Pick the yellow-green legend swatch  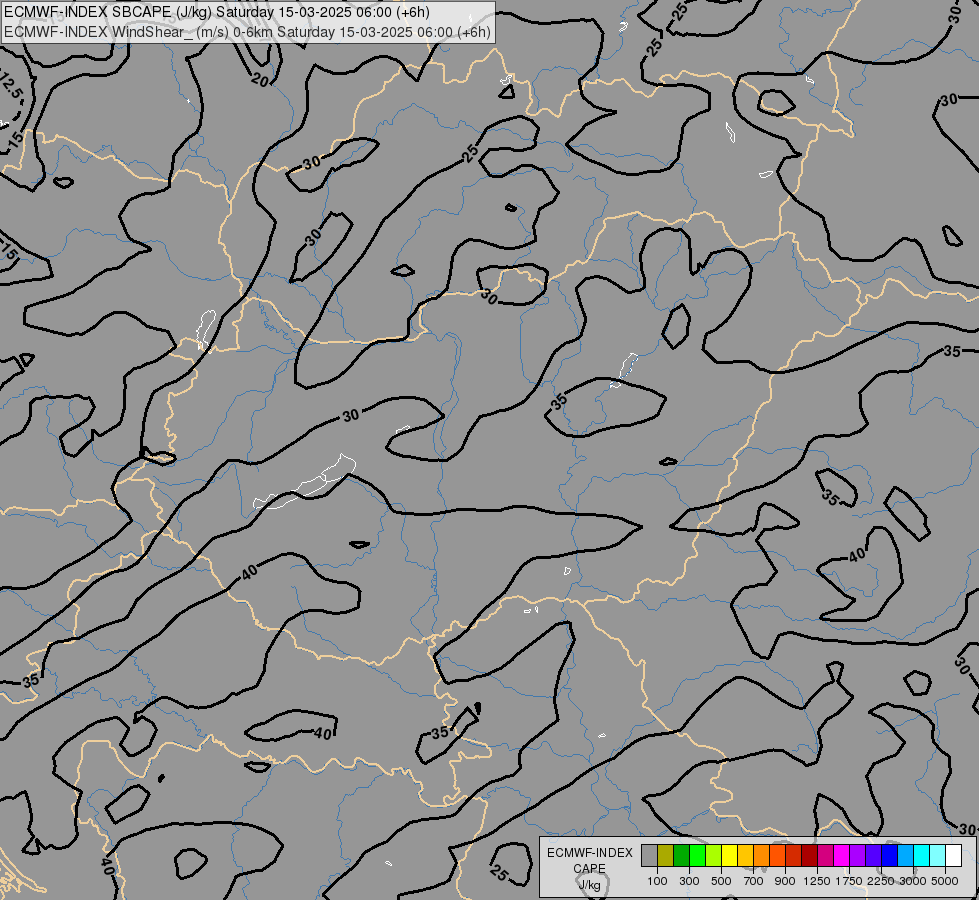tap(713, 855)
